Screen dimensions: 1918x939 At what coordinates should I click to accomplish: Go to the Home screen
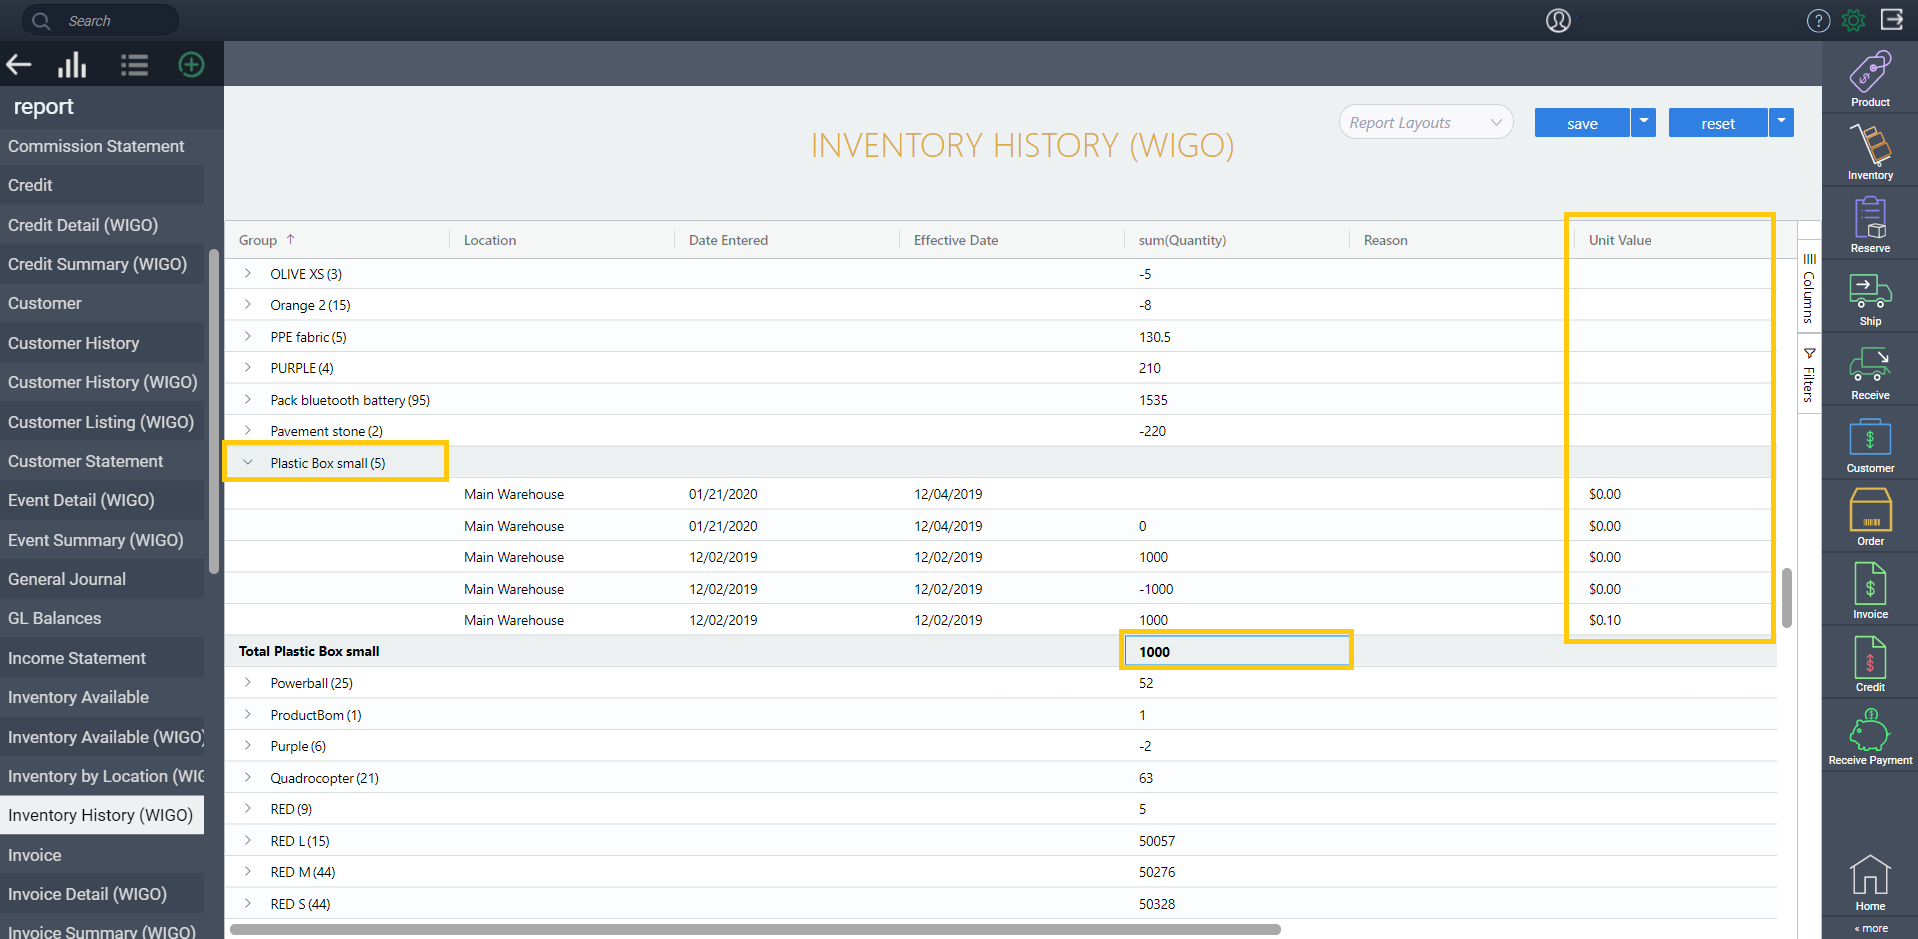click(x=1870, y=883)
